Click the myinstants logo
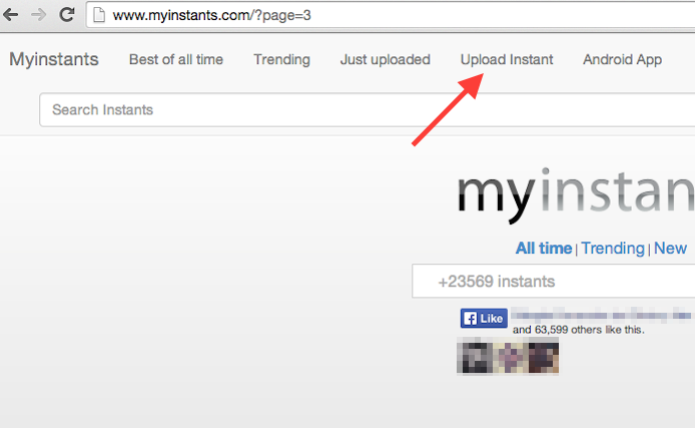 576,194
